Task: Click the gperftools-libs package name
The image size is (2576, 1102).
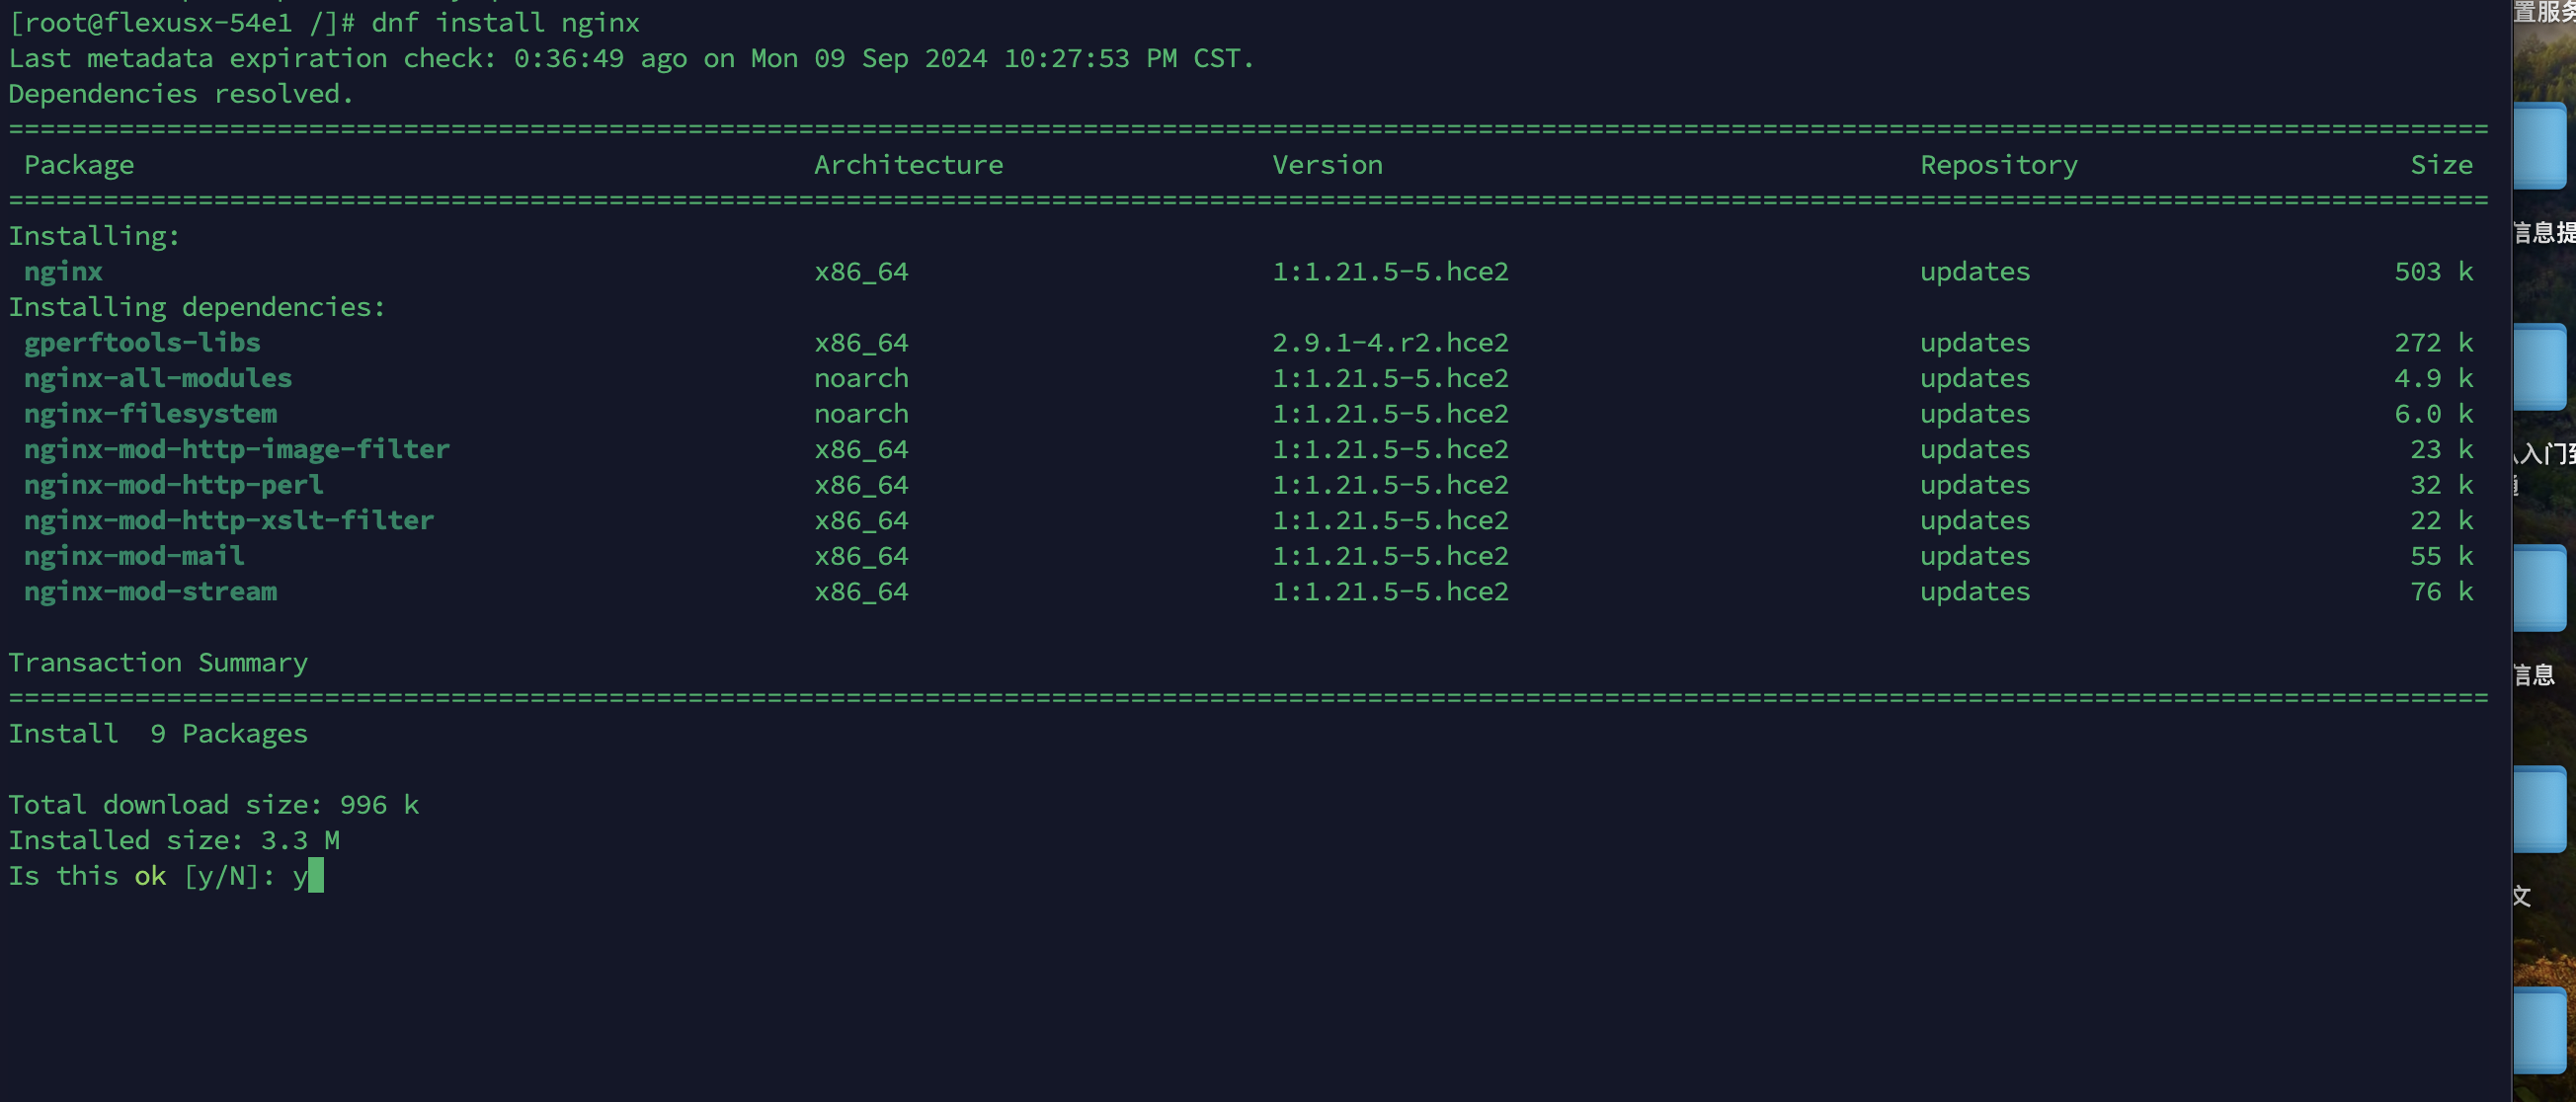Action: click(x=142, y=343)
